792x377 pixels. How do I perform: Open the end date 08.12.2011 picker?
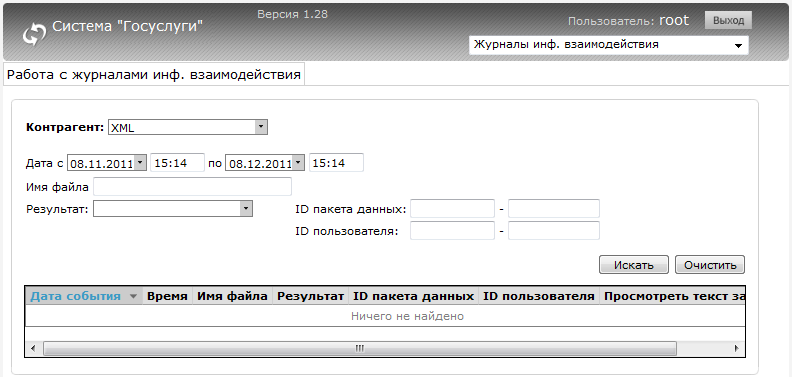point(299,163)
